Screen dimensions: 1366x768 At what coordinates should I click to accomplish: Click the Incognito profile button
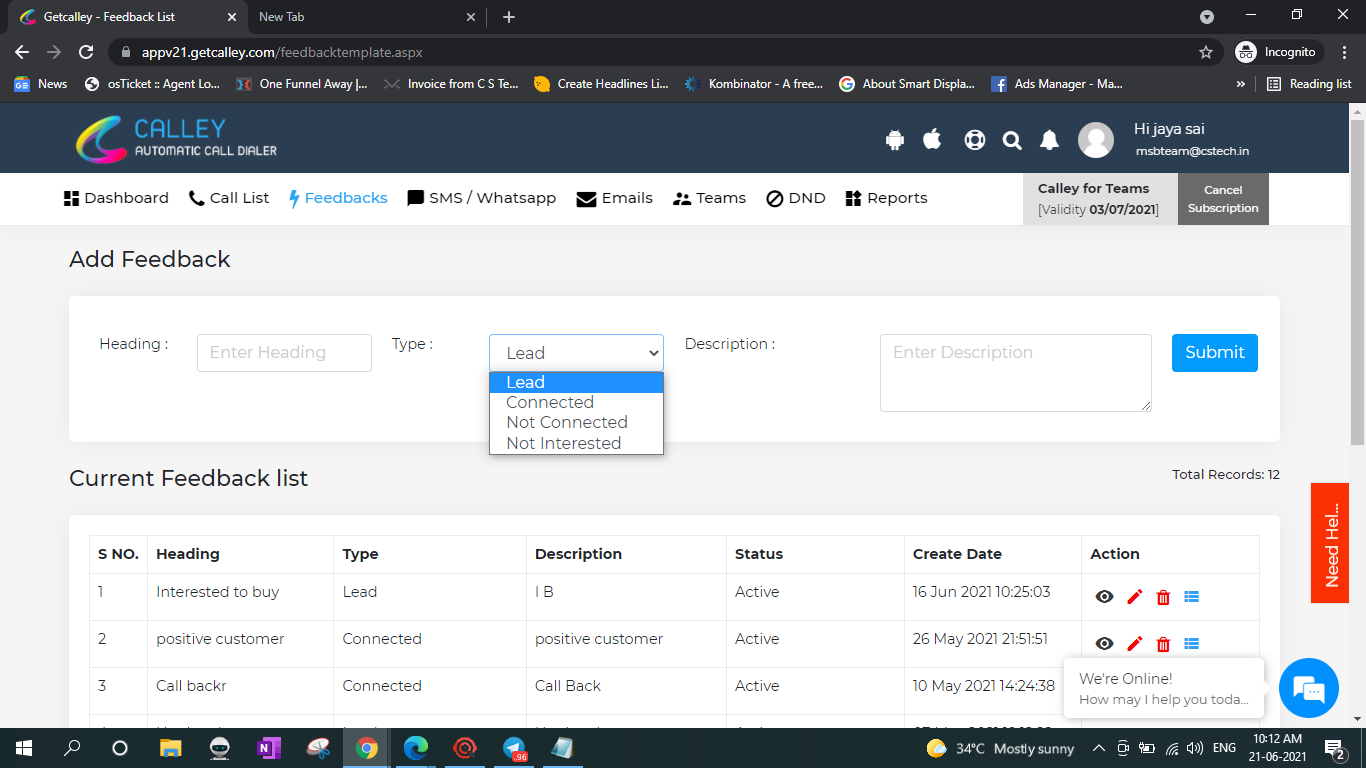1280,52
